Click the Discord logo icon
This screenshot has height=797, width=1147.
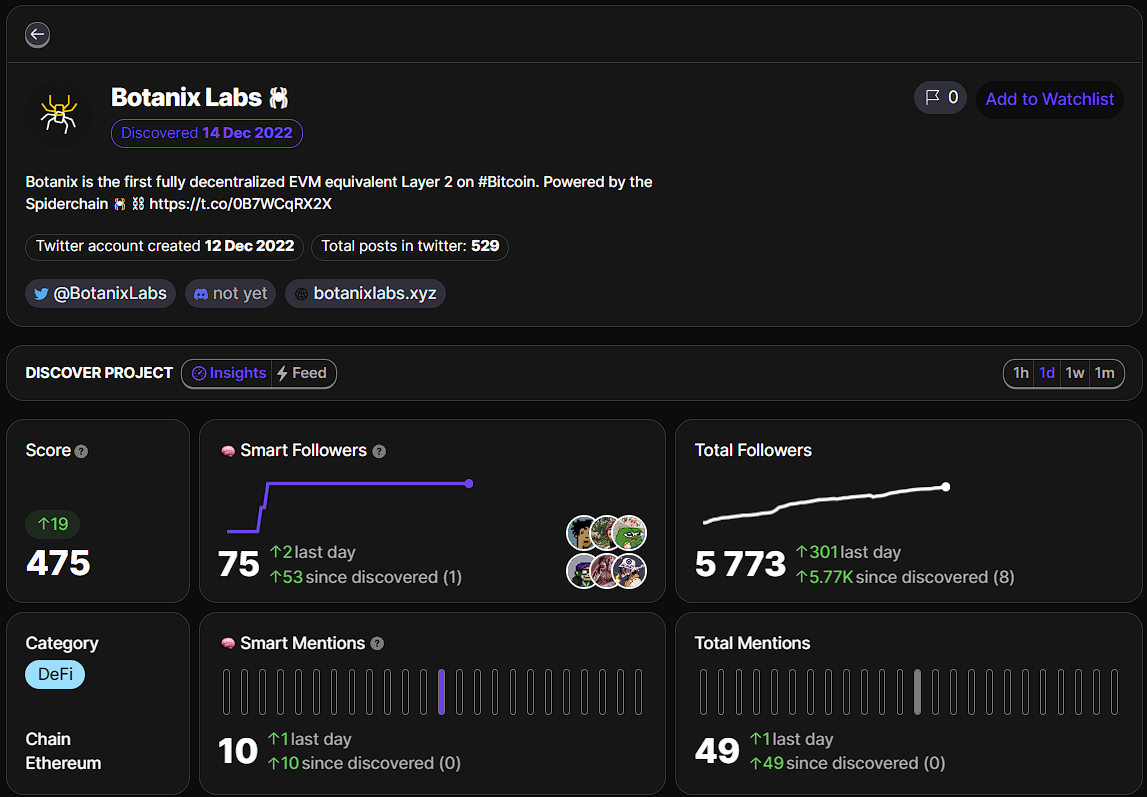coord(200,294)
